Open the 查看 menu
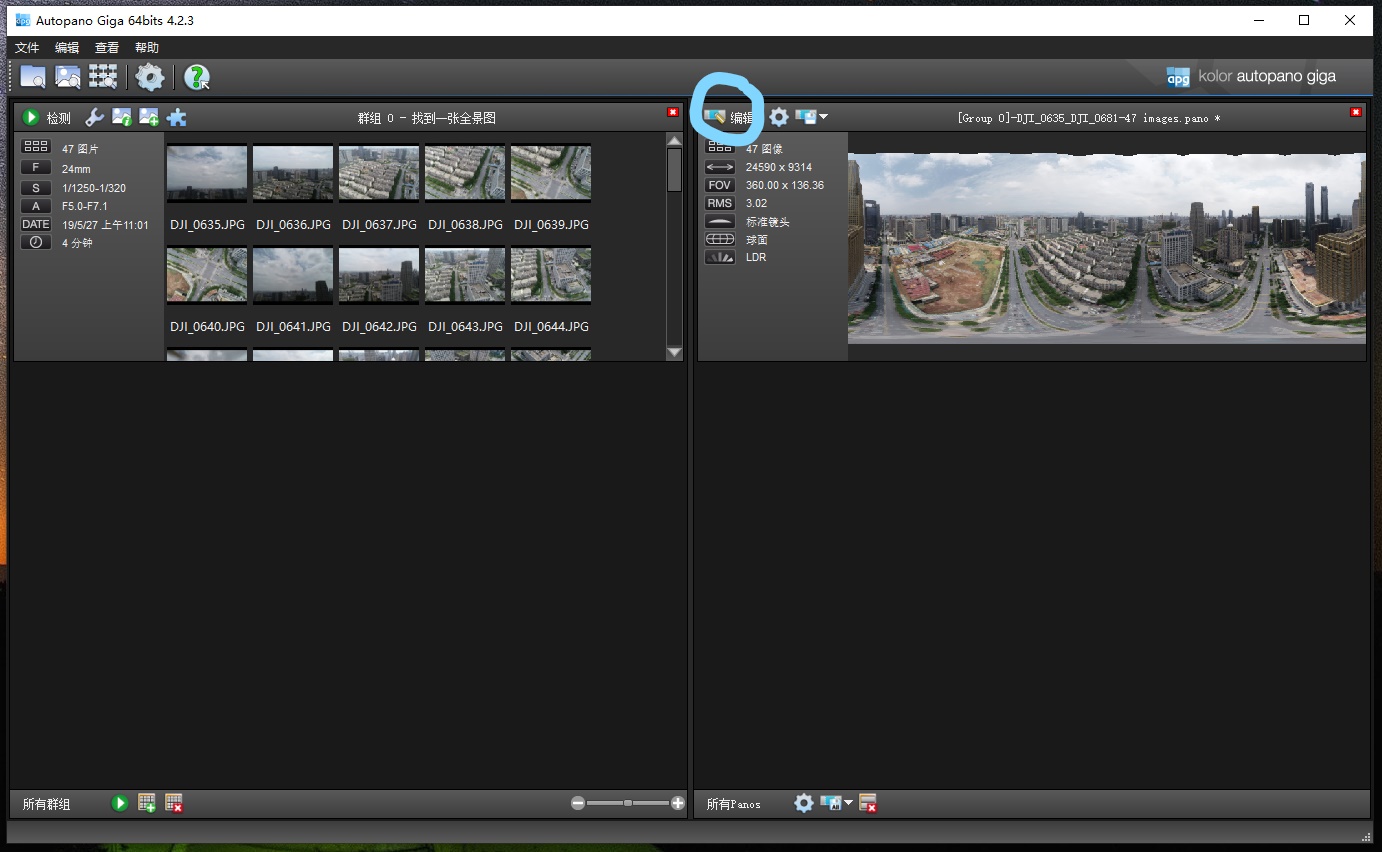Viewport: 1382px width, 852px height. tap(107, 48)
